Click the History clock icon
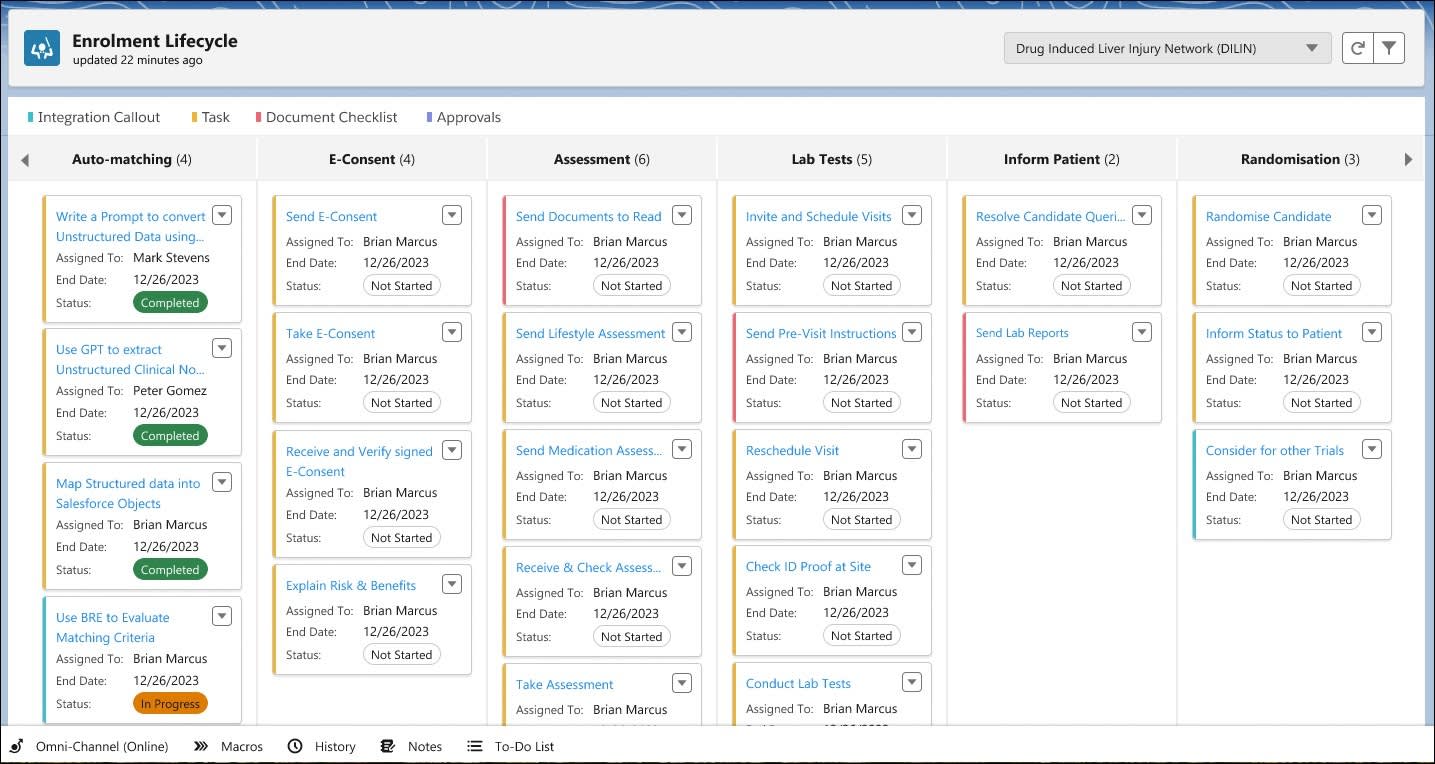This screenshot has width=1435, height=764. point(294,746)
